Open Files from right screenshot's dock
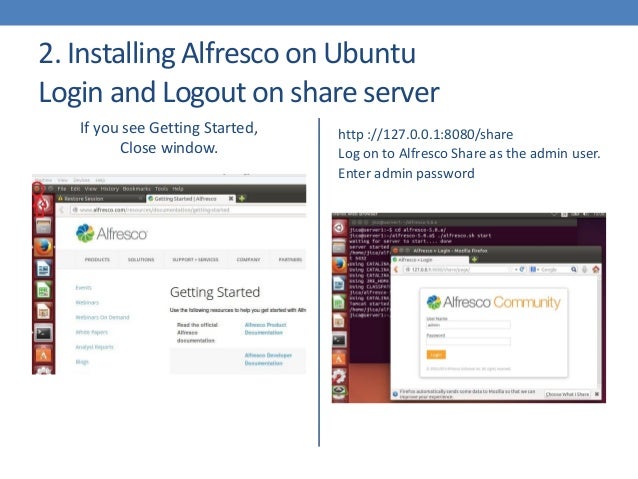The image size is (638, 479). pos(339,246)
